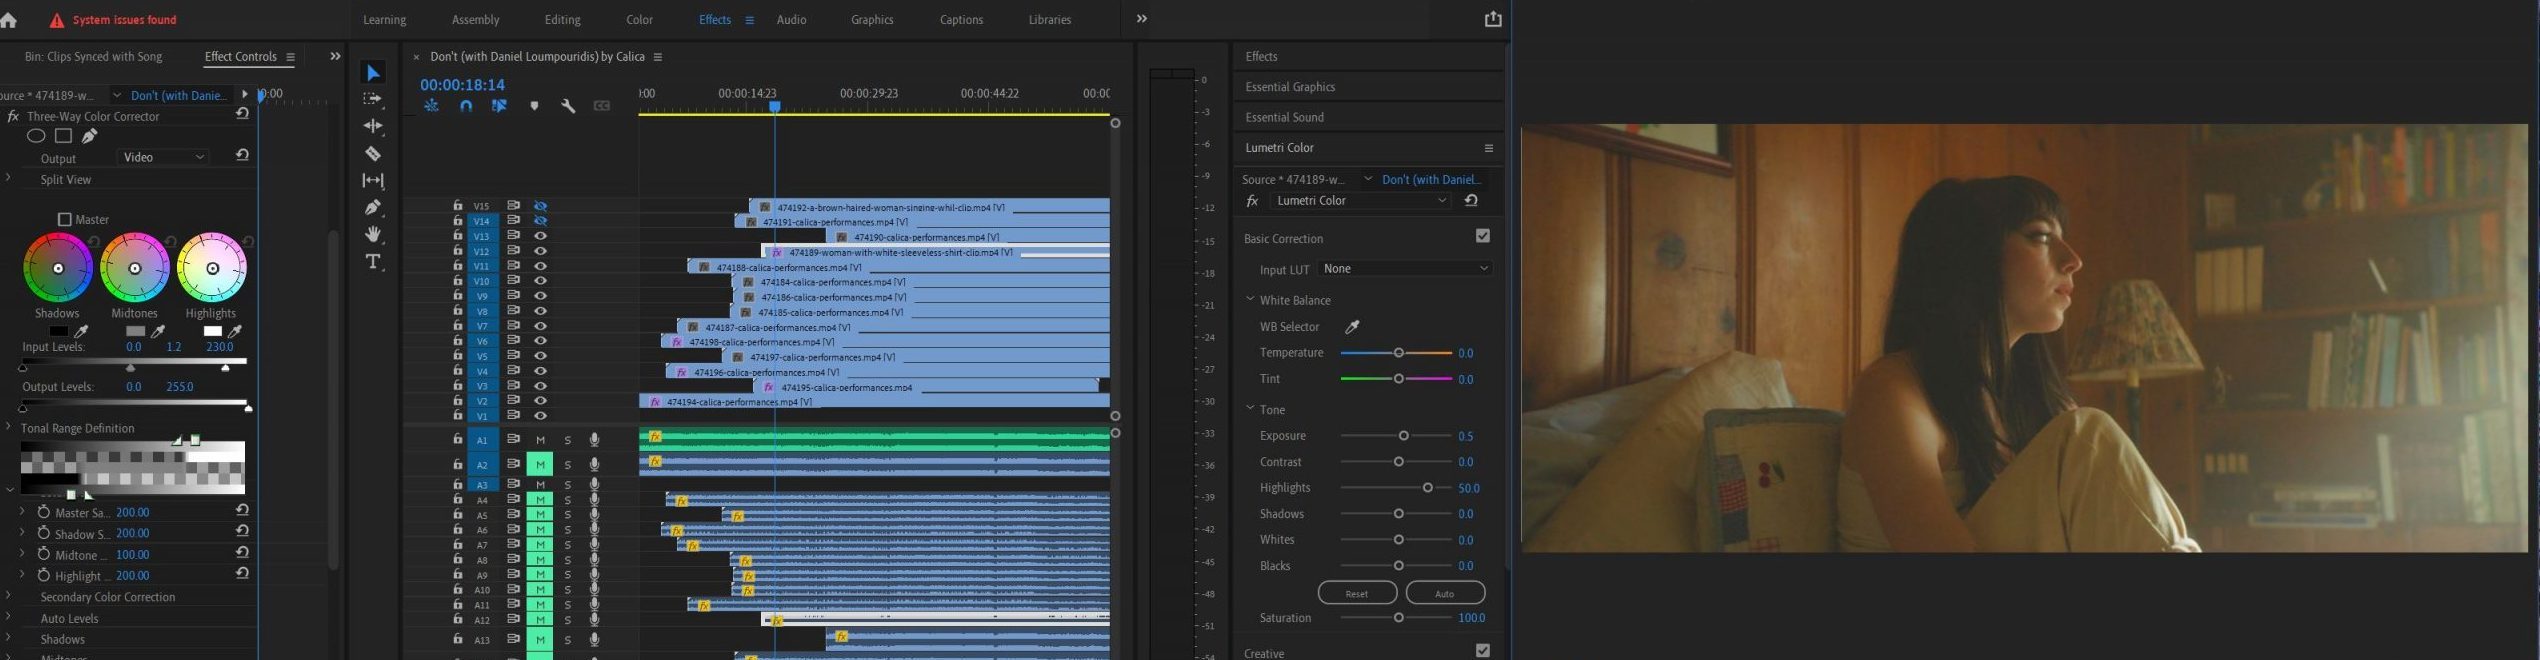This screenshot has width=2540, height=660.
Task: Toggle the Creative section checkbox
Action: point(1483,651)
